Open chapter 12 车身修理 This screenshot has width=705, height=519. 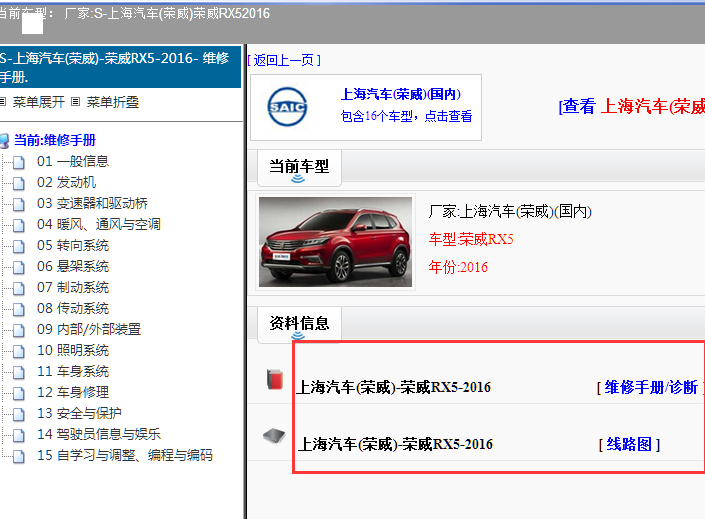tap(73, 392)
